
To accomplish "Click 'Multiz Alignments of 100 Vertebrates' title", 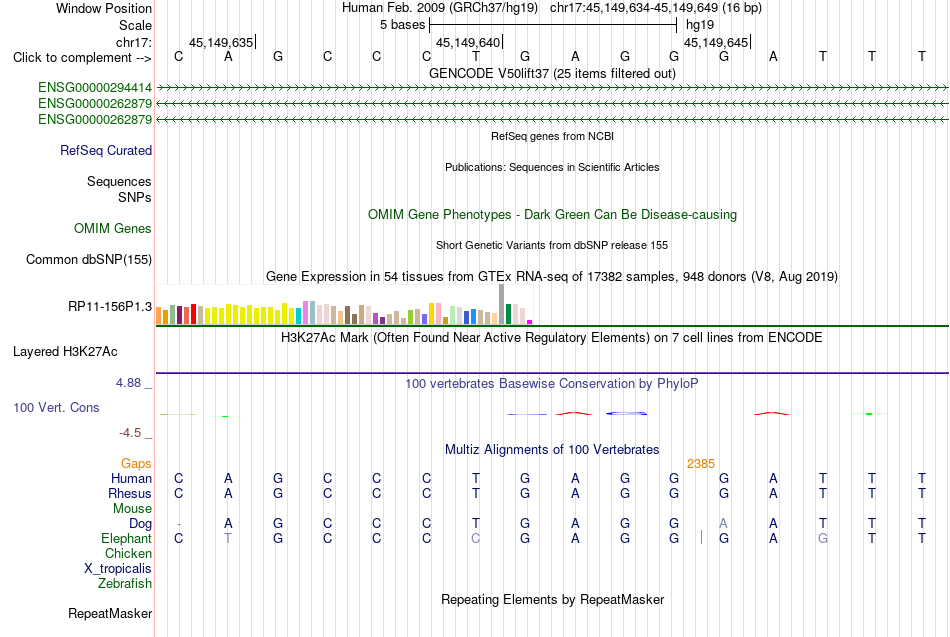I will coord(552,450).
